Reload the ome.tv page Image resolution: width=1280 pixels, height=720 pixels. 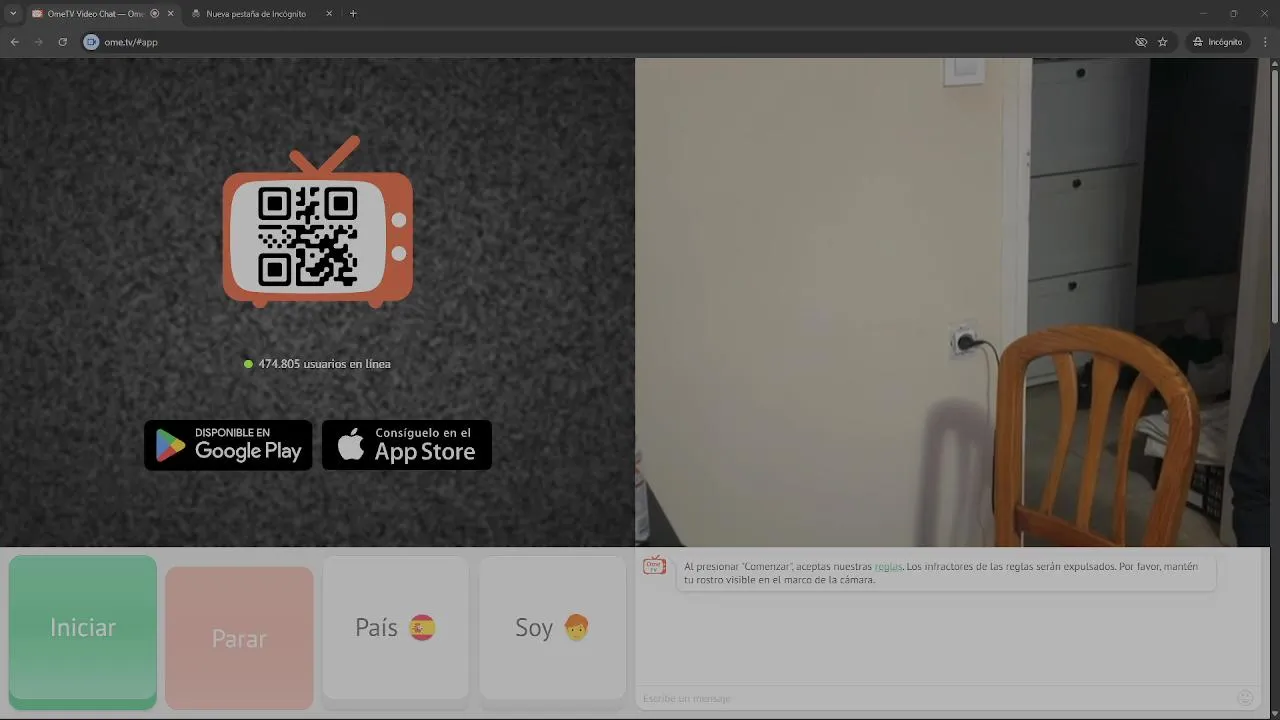(62, 42)
